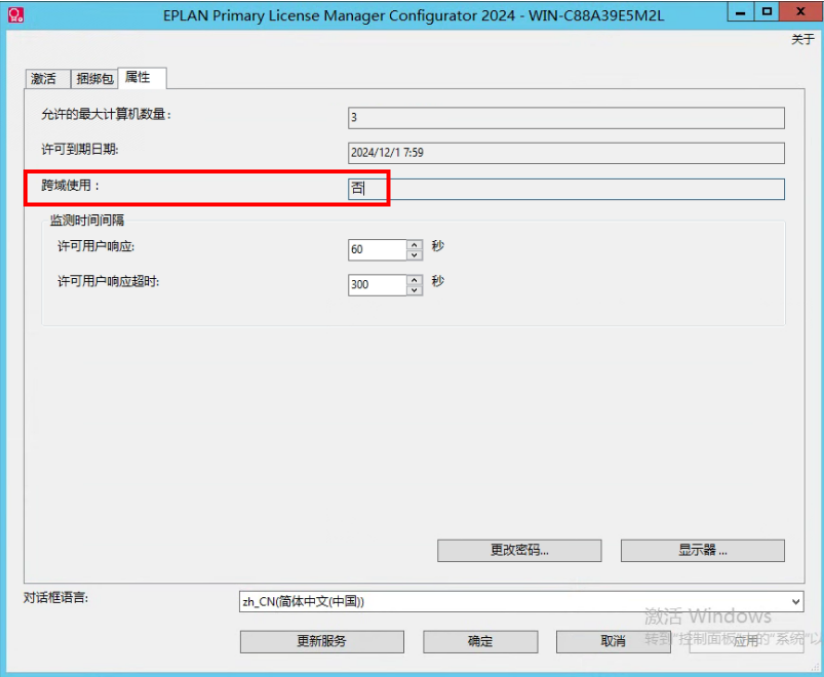Increase 许可用户响应 value with up arrow
Screen dimensions: 824x677
coord(415,244)
